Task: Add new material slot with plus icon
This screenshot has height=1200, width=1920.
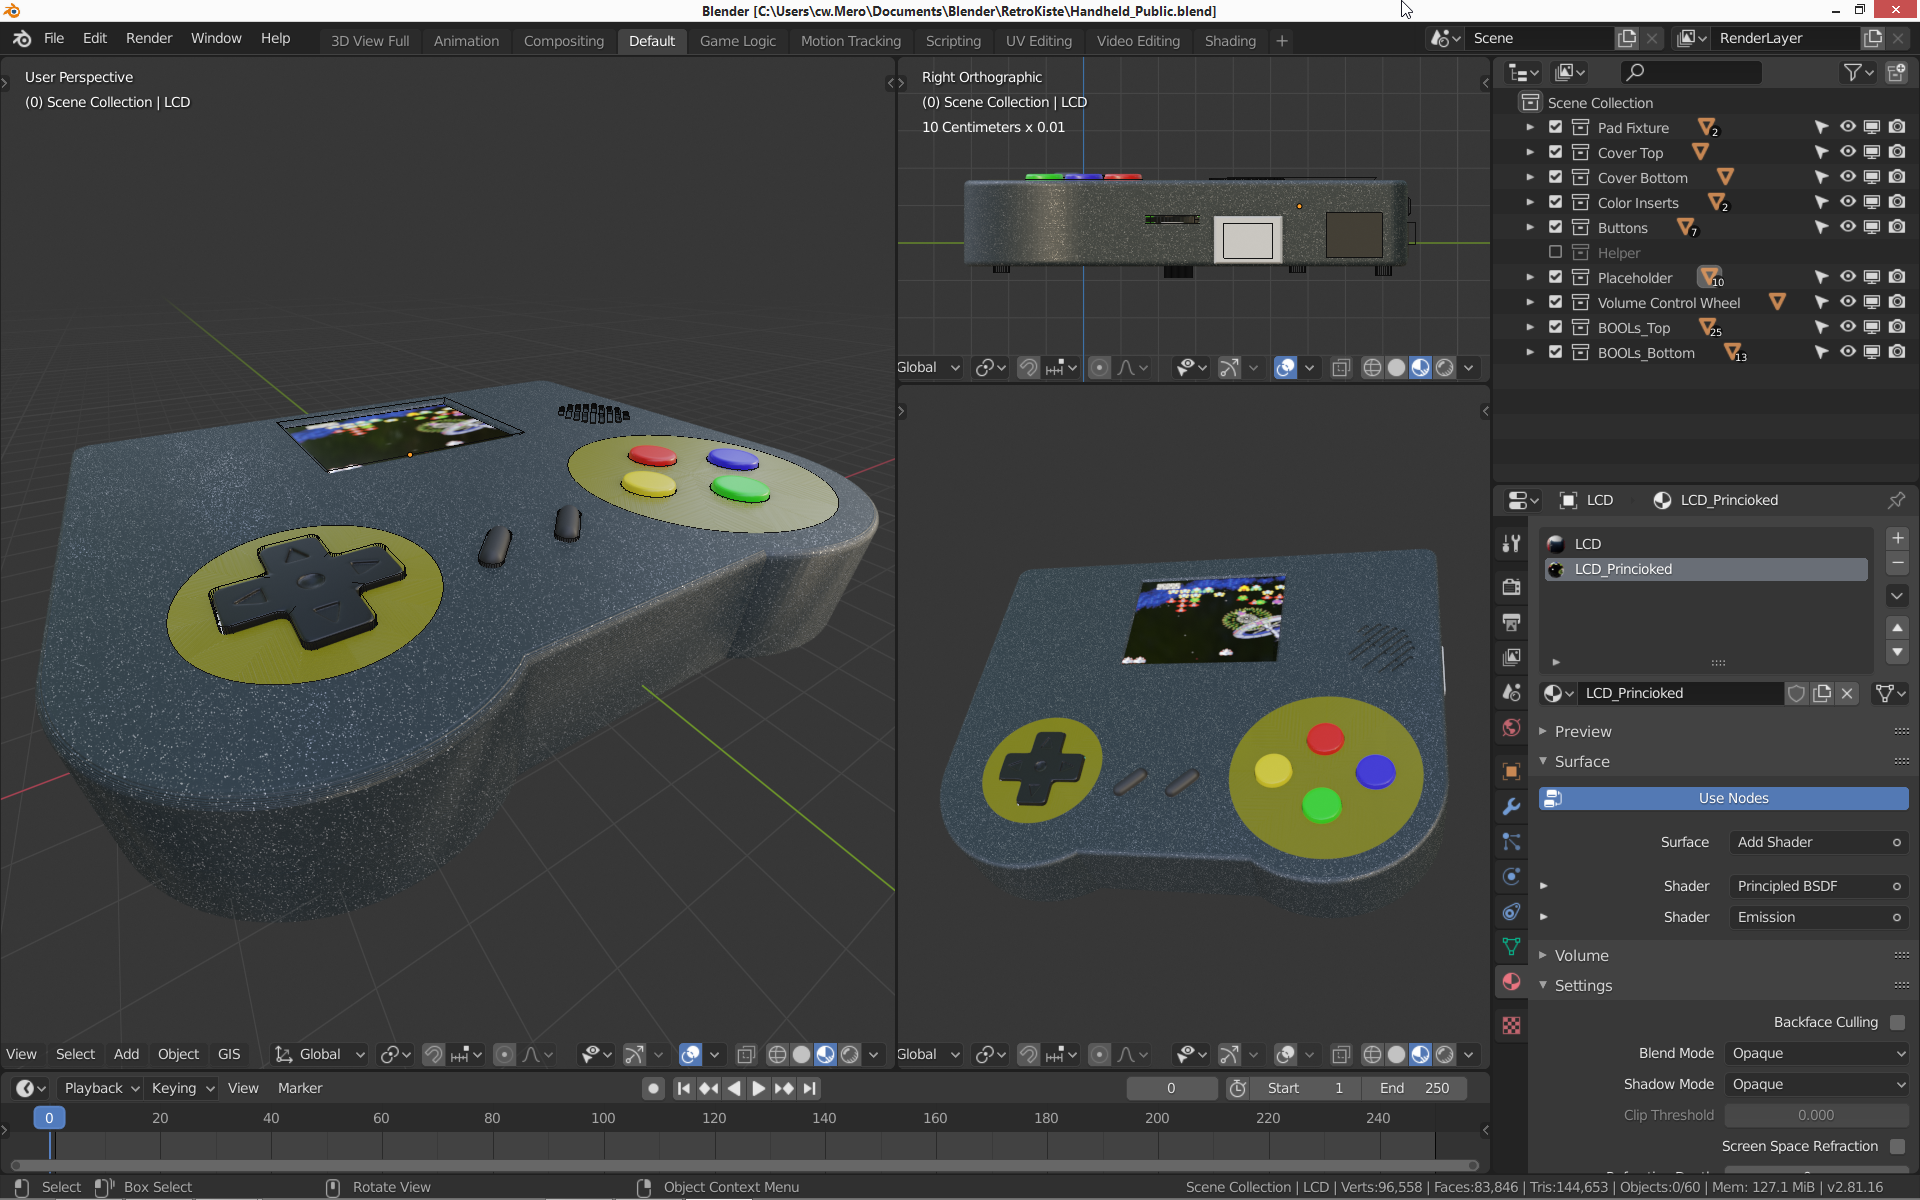Action: click(x=1897, y=538)
